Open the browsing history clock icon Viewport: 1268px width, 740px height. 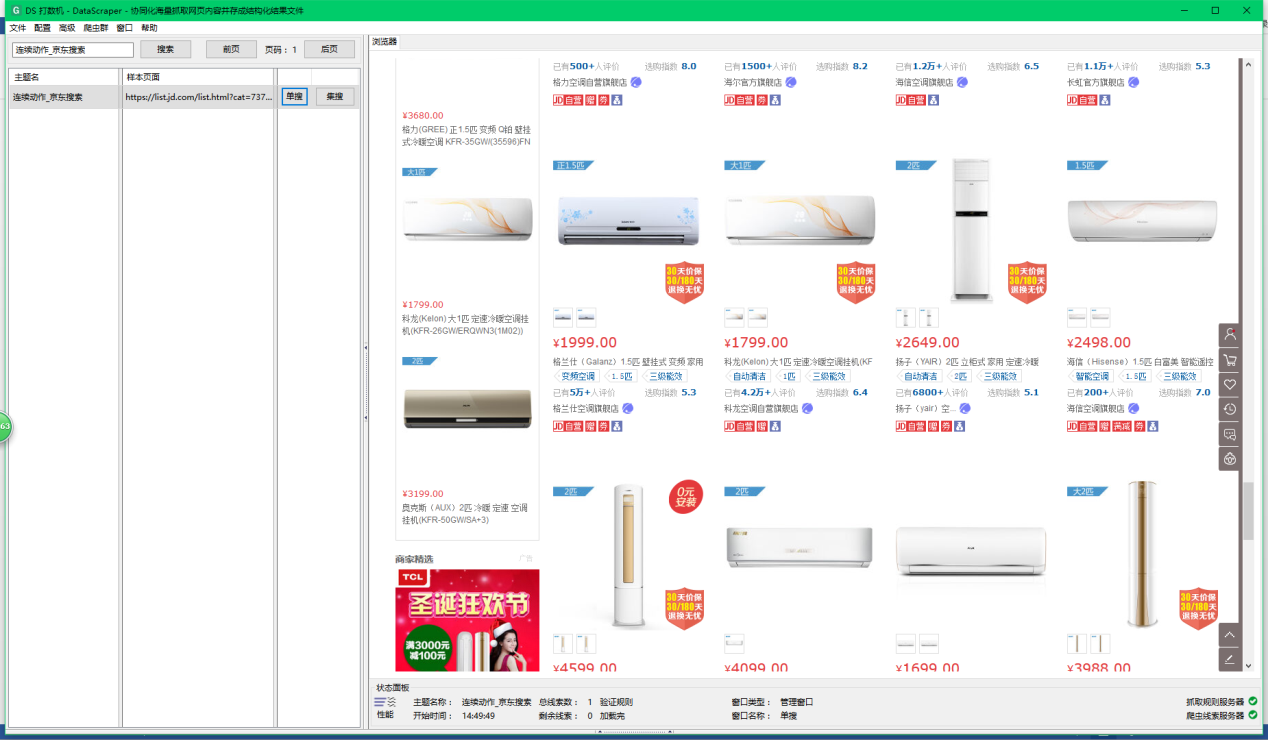1230,409
